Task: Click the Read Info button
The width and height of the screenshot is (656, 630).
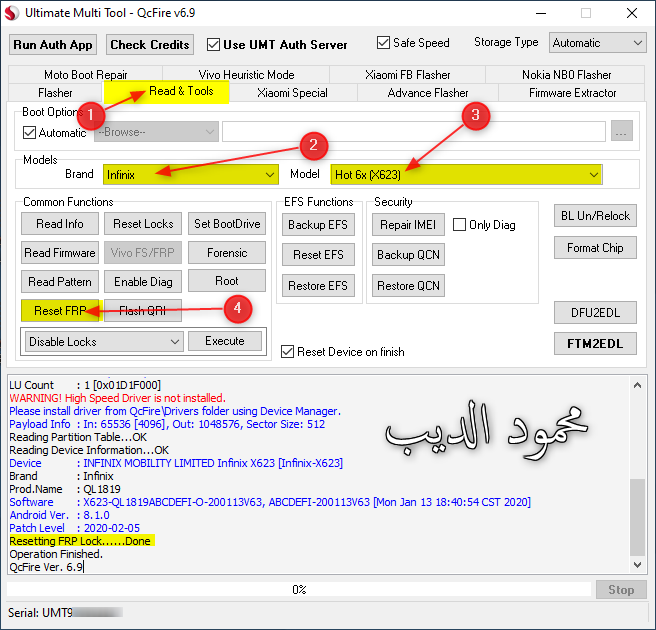Action: [x=60, y=224]
